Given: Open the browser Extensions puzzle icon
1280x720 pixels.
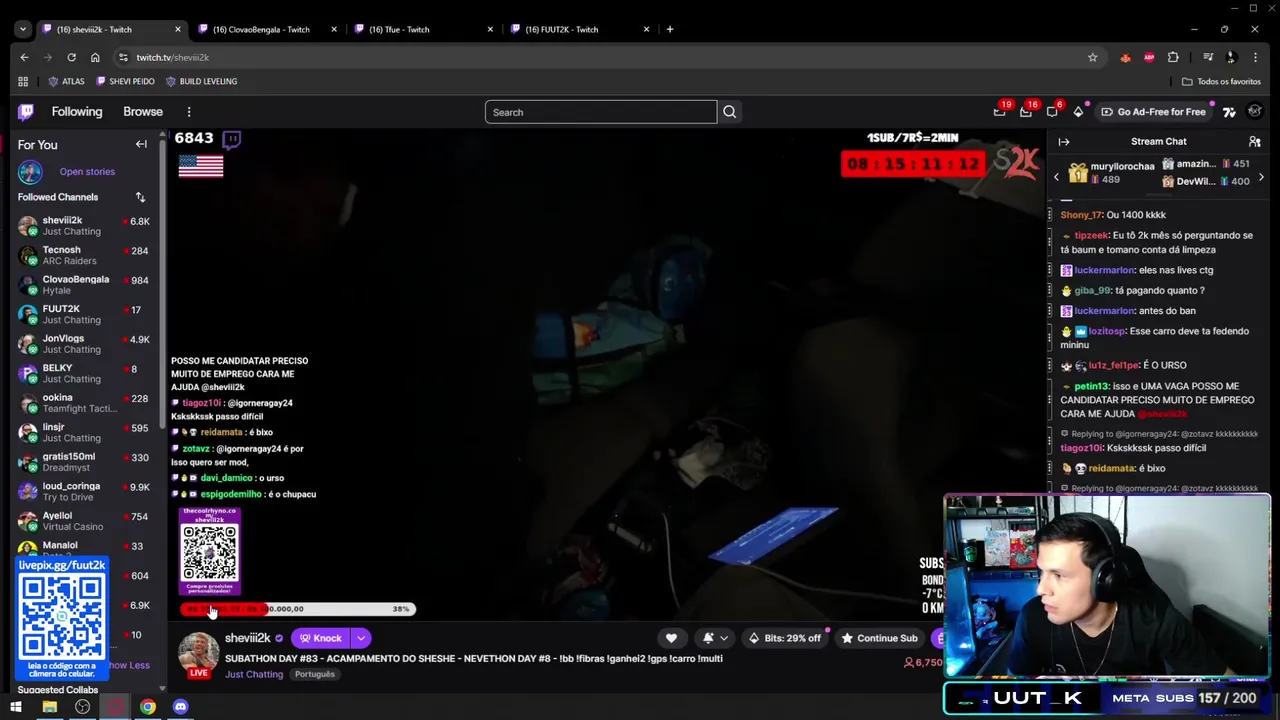Looking at the screenshot, I should tap(1173, 57).
